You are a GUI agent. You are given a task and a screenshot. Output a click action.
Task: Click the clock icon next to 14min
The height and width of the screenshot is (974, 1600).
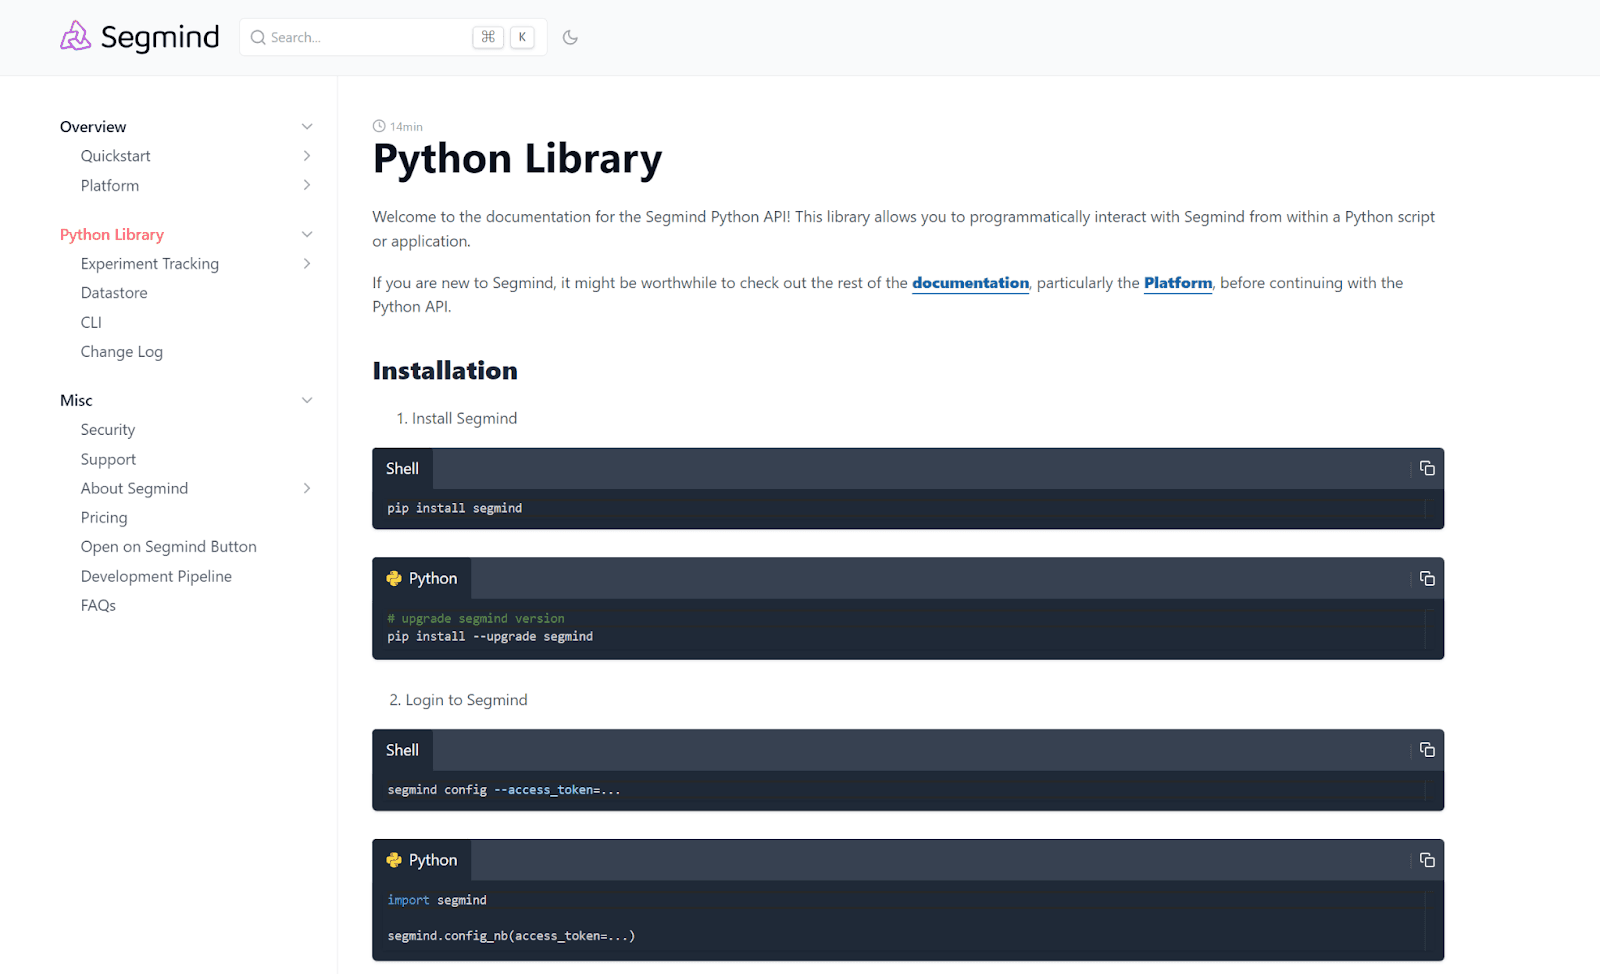pos(377,126)
